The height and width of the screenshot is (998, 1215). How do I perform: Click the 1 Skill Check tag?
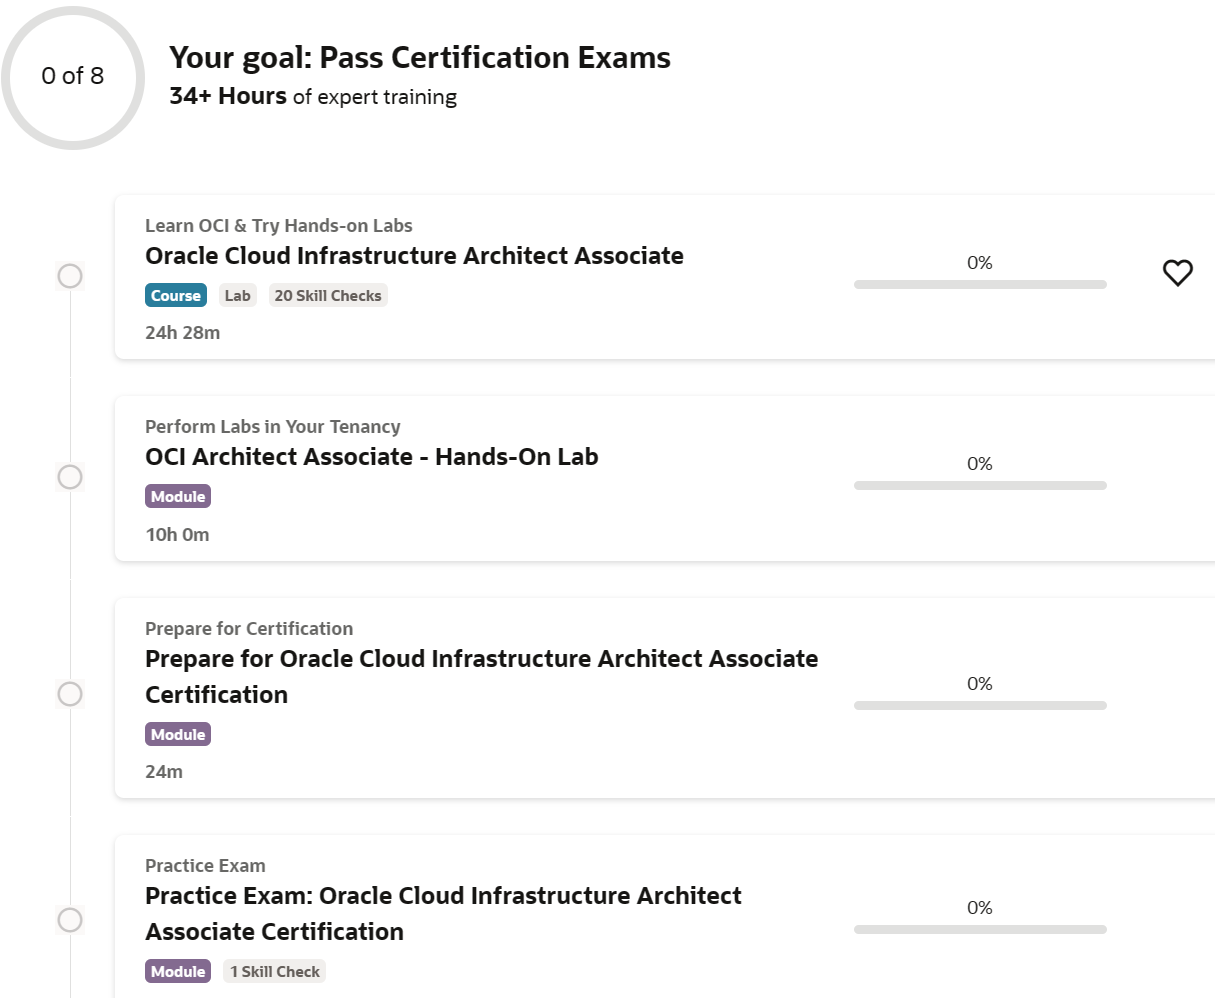pos(275,972)
